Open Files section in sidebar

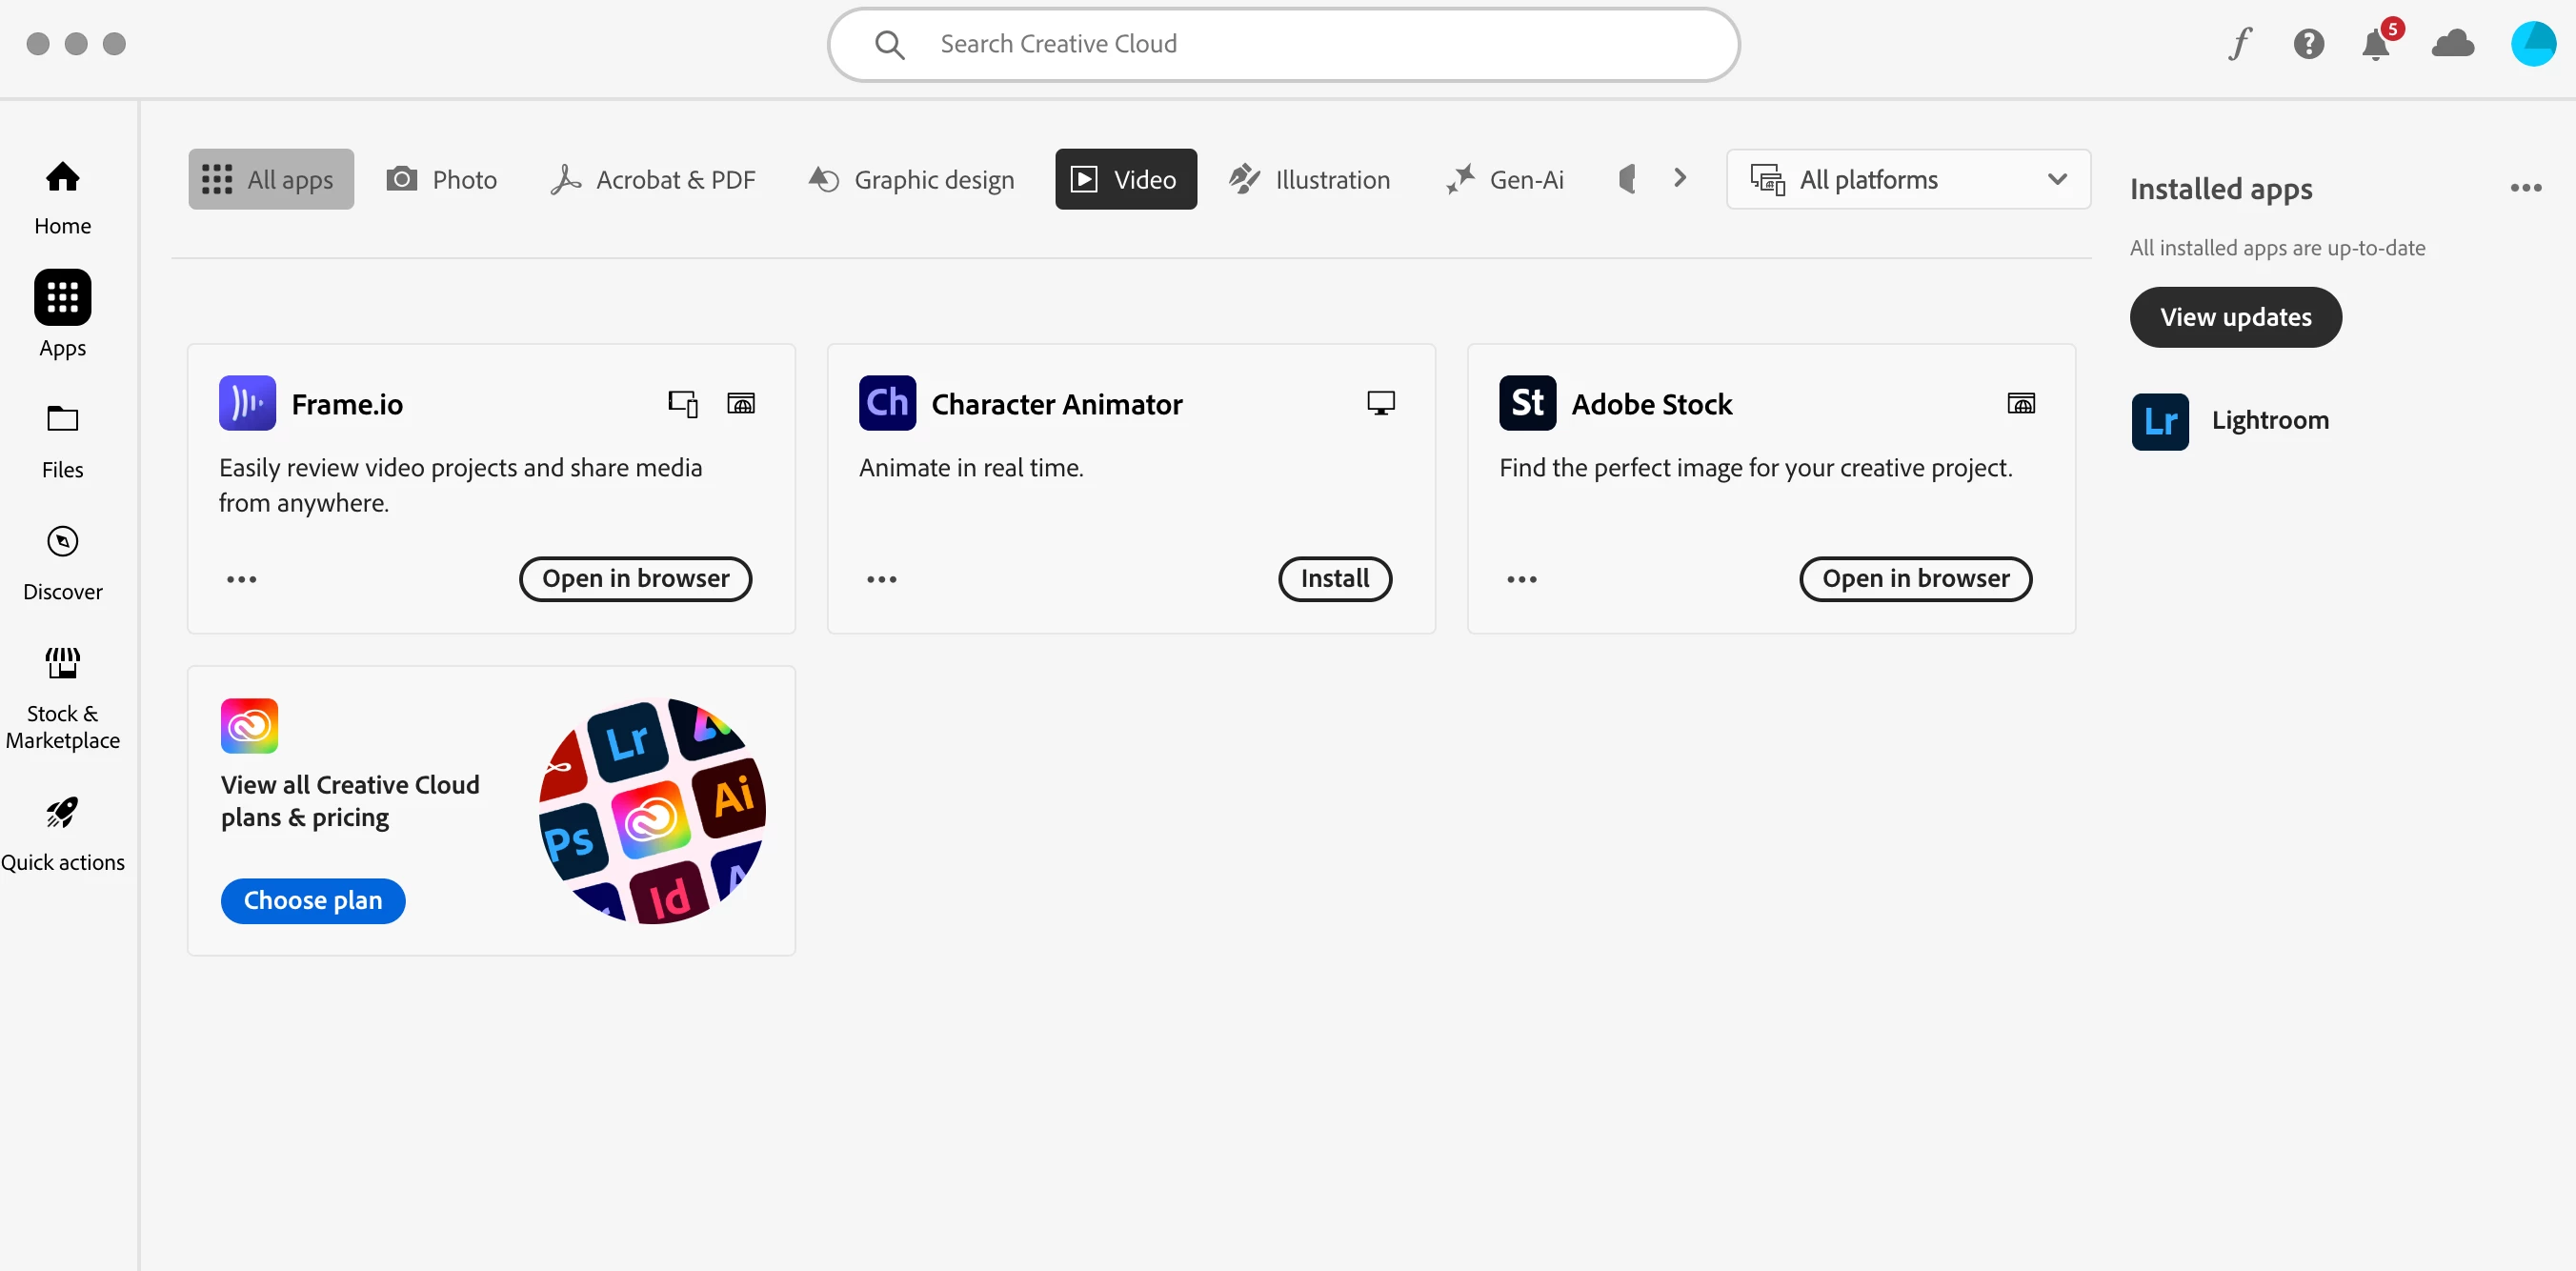[x=62, y=440]
